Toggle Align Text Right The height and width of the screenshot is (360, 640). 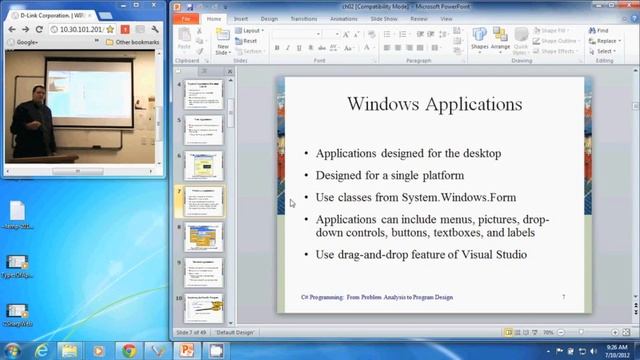[409, 48]
